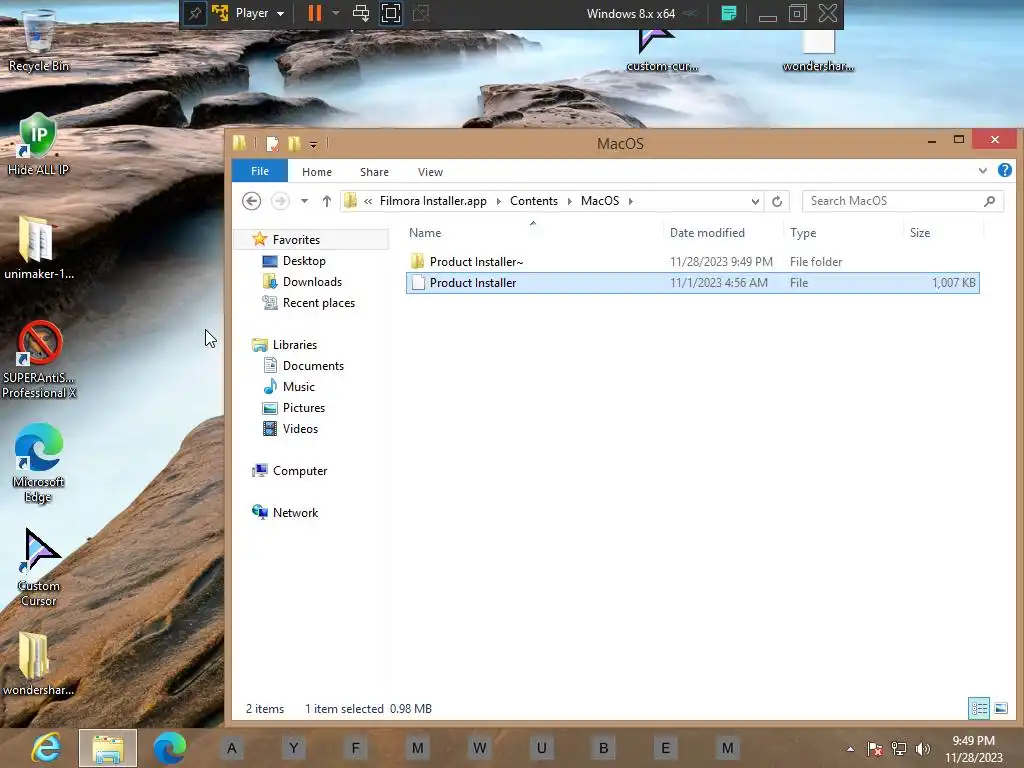The width and height of the screenshot is (1024, 768).
Task: Select wondershar folder at bottom-left desktop
Action: click(38, 664)
